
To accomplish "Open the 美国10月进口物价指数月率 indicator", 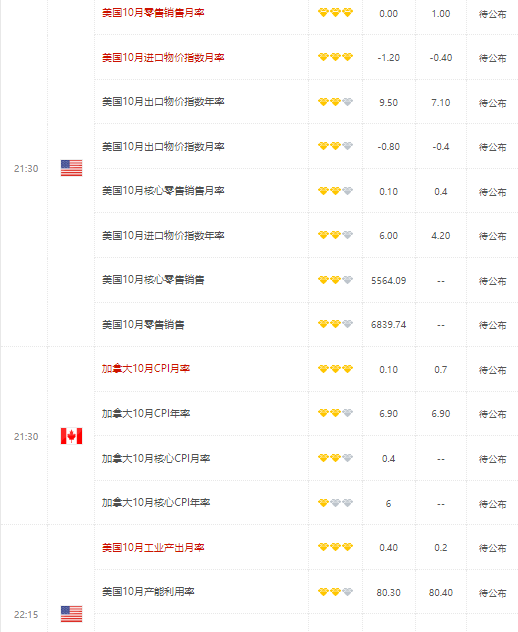I will coord(163,57).
